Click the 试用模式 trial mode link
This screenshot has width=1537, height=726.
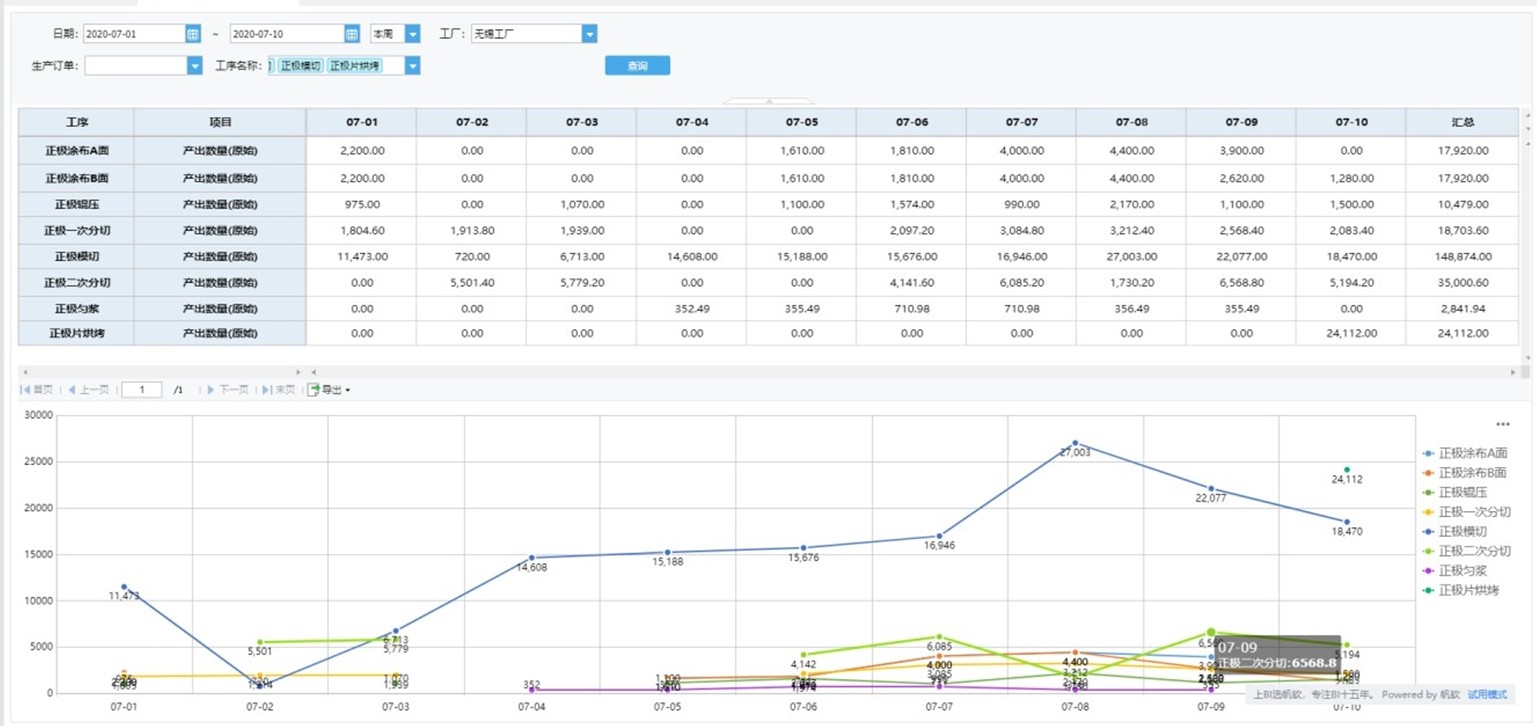(1487, 694)
